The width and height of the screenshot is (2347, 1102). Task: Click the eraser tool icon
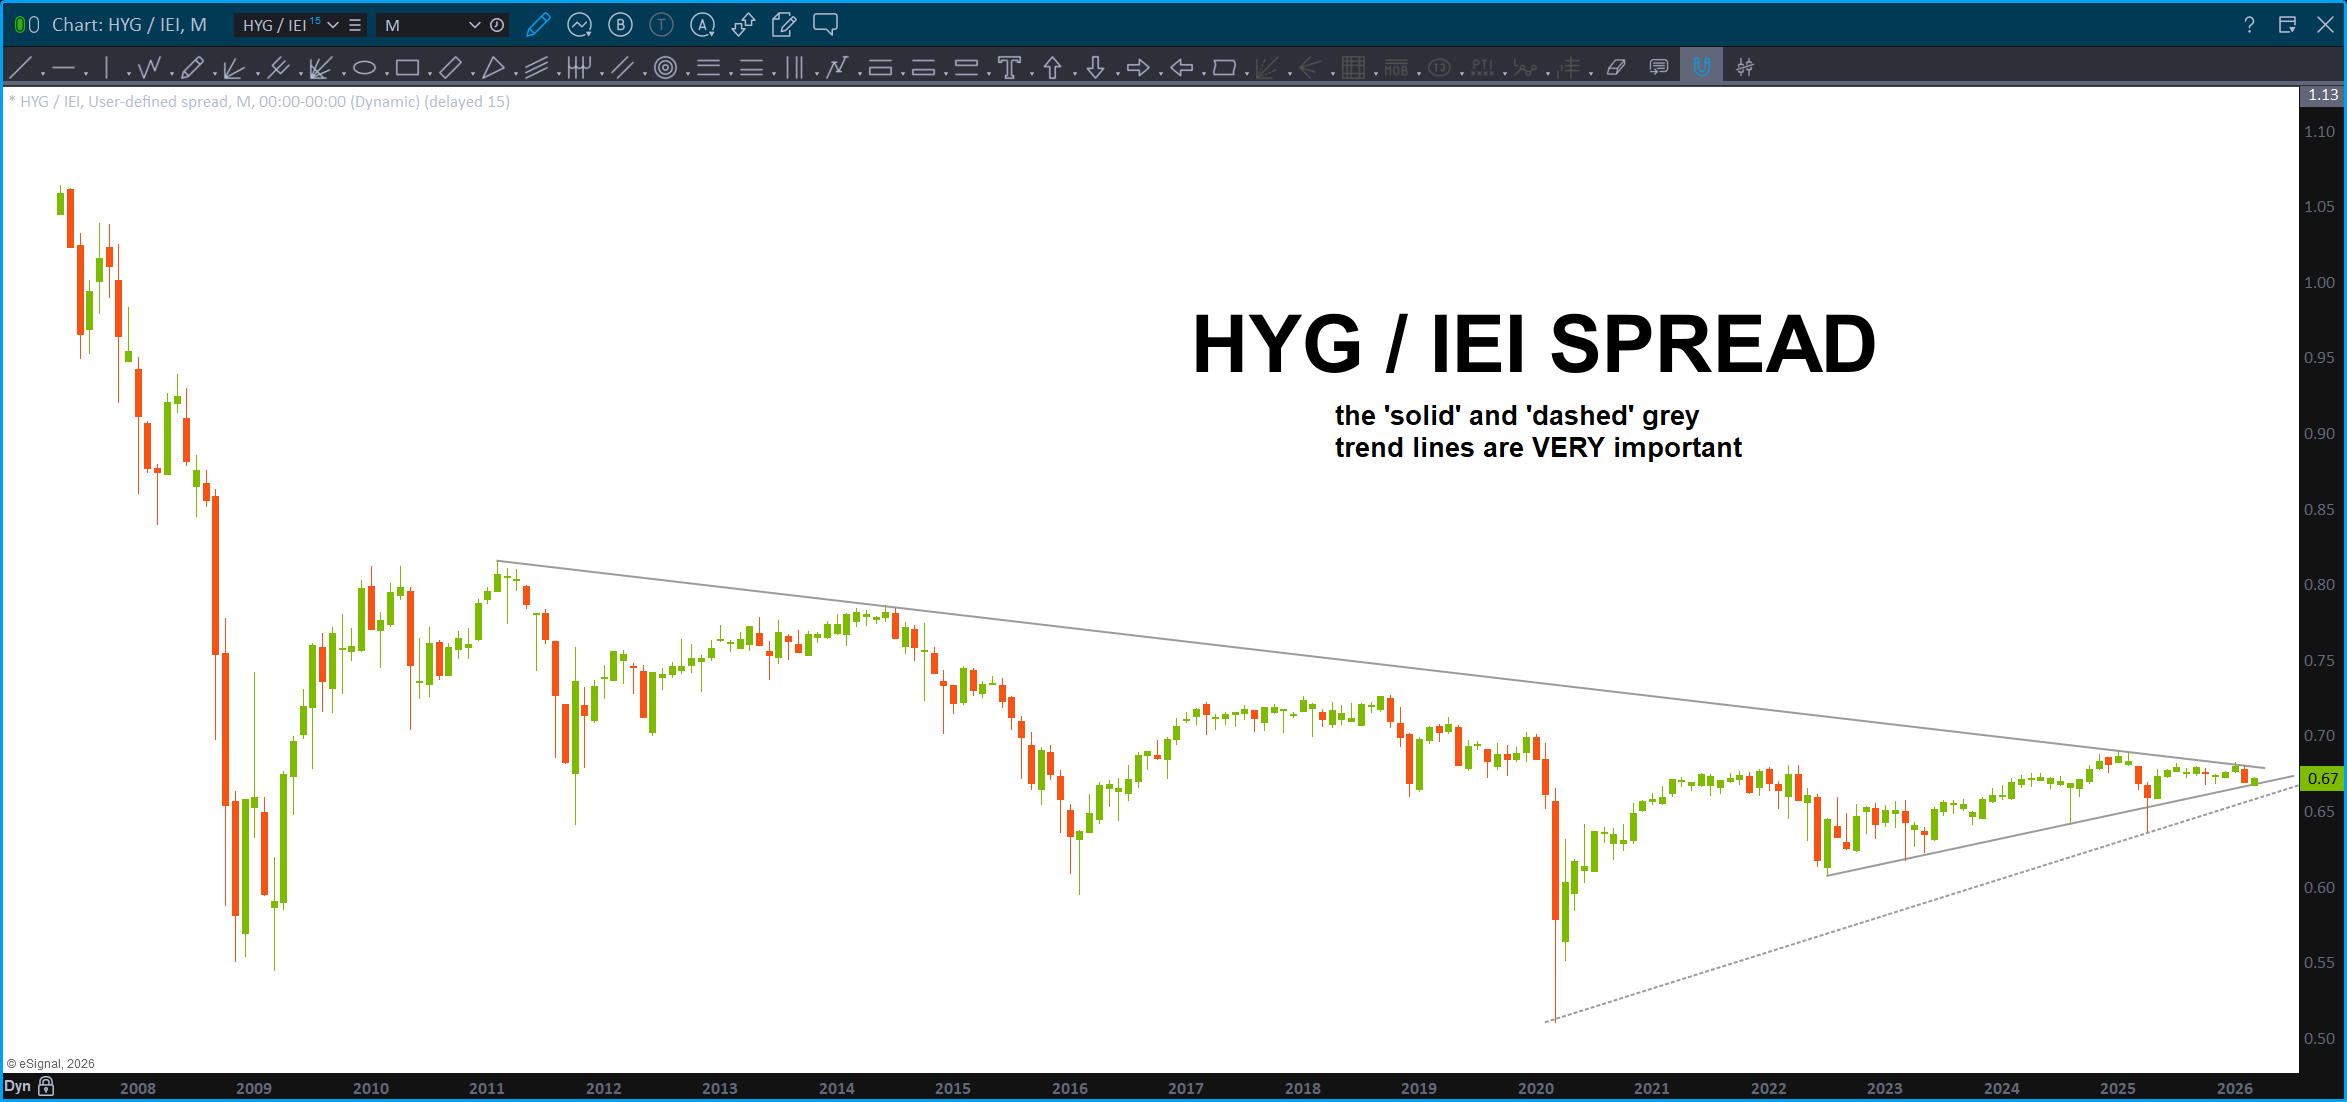pos(1616,68)
